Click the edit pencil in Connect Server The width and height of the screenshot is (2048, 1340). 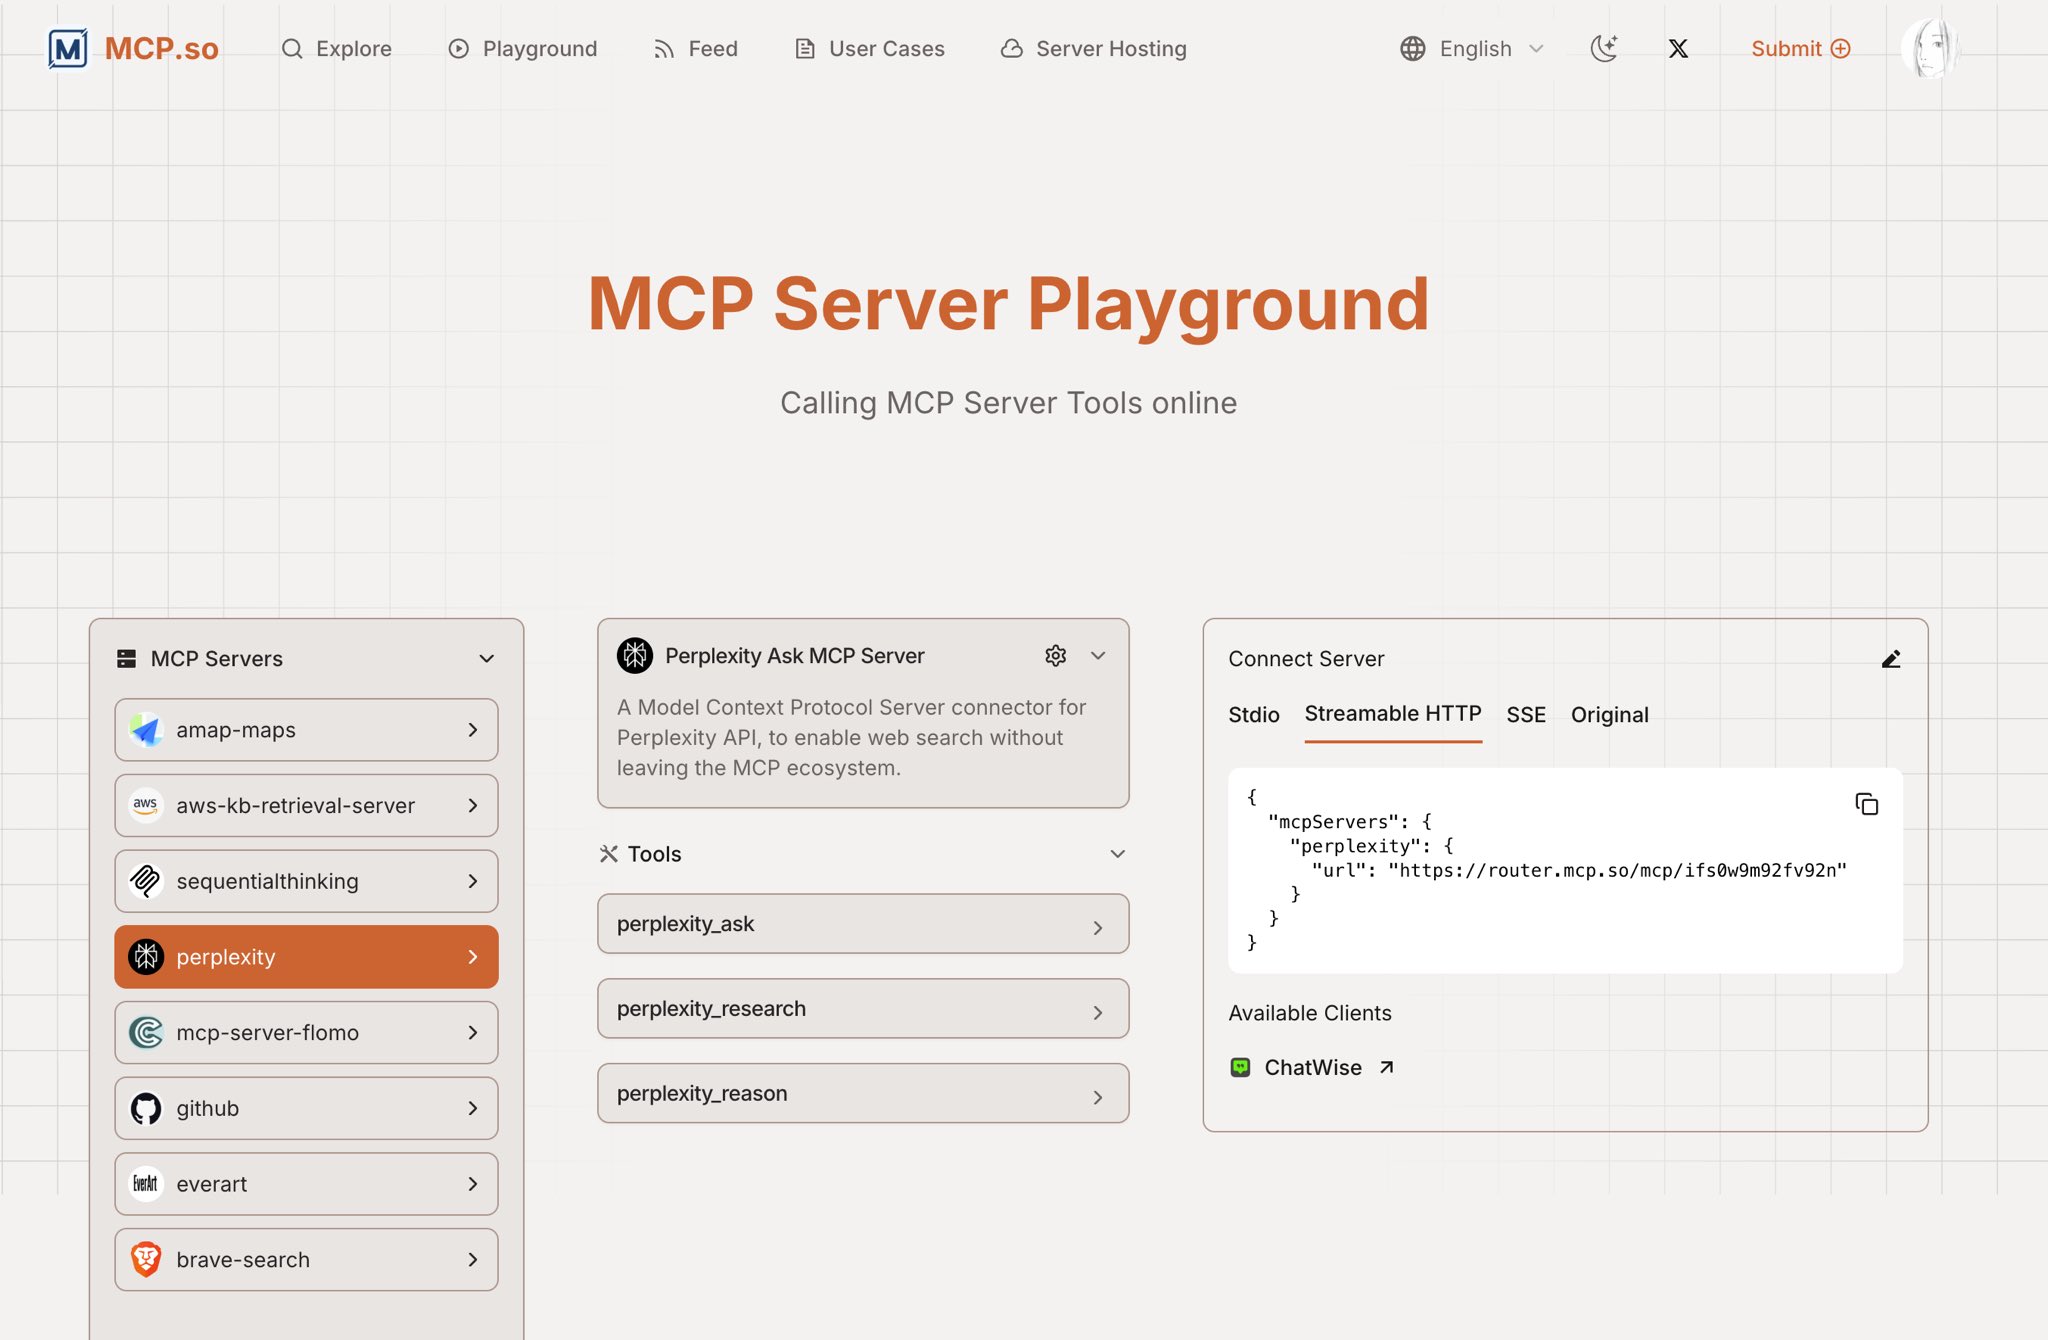click(1891, 659)
